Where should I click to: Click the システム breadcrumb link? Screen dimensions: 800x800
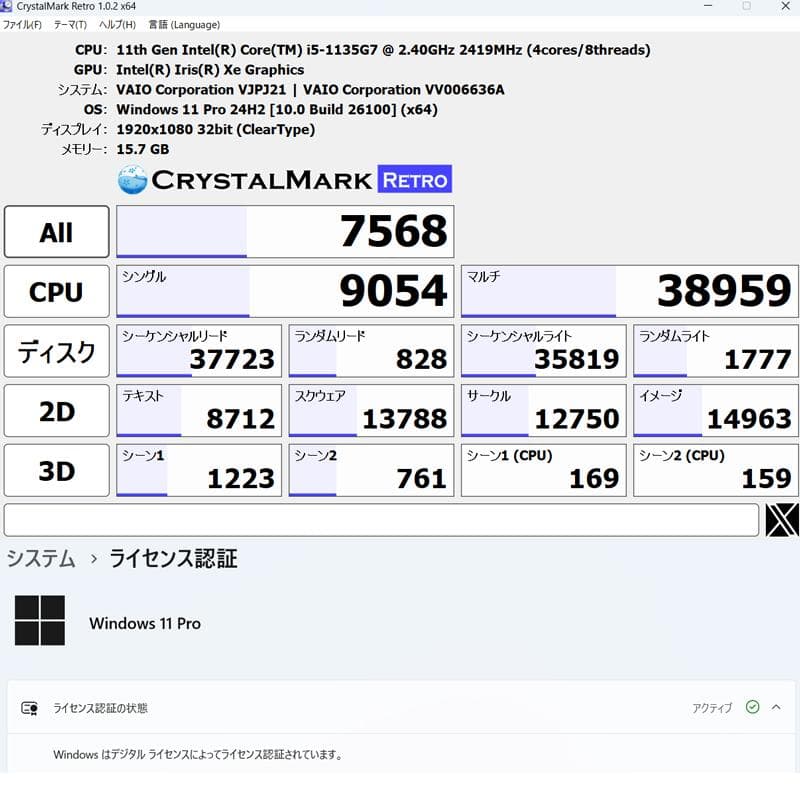41,558
